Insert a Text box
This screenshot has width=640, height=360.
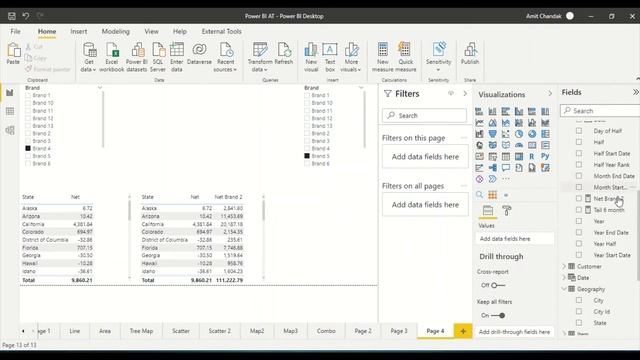330,57
